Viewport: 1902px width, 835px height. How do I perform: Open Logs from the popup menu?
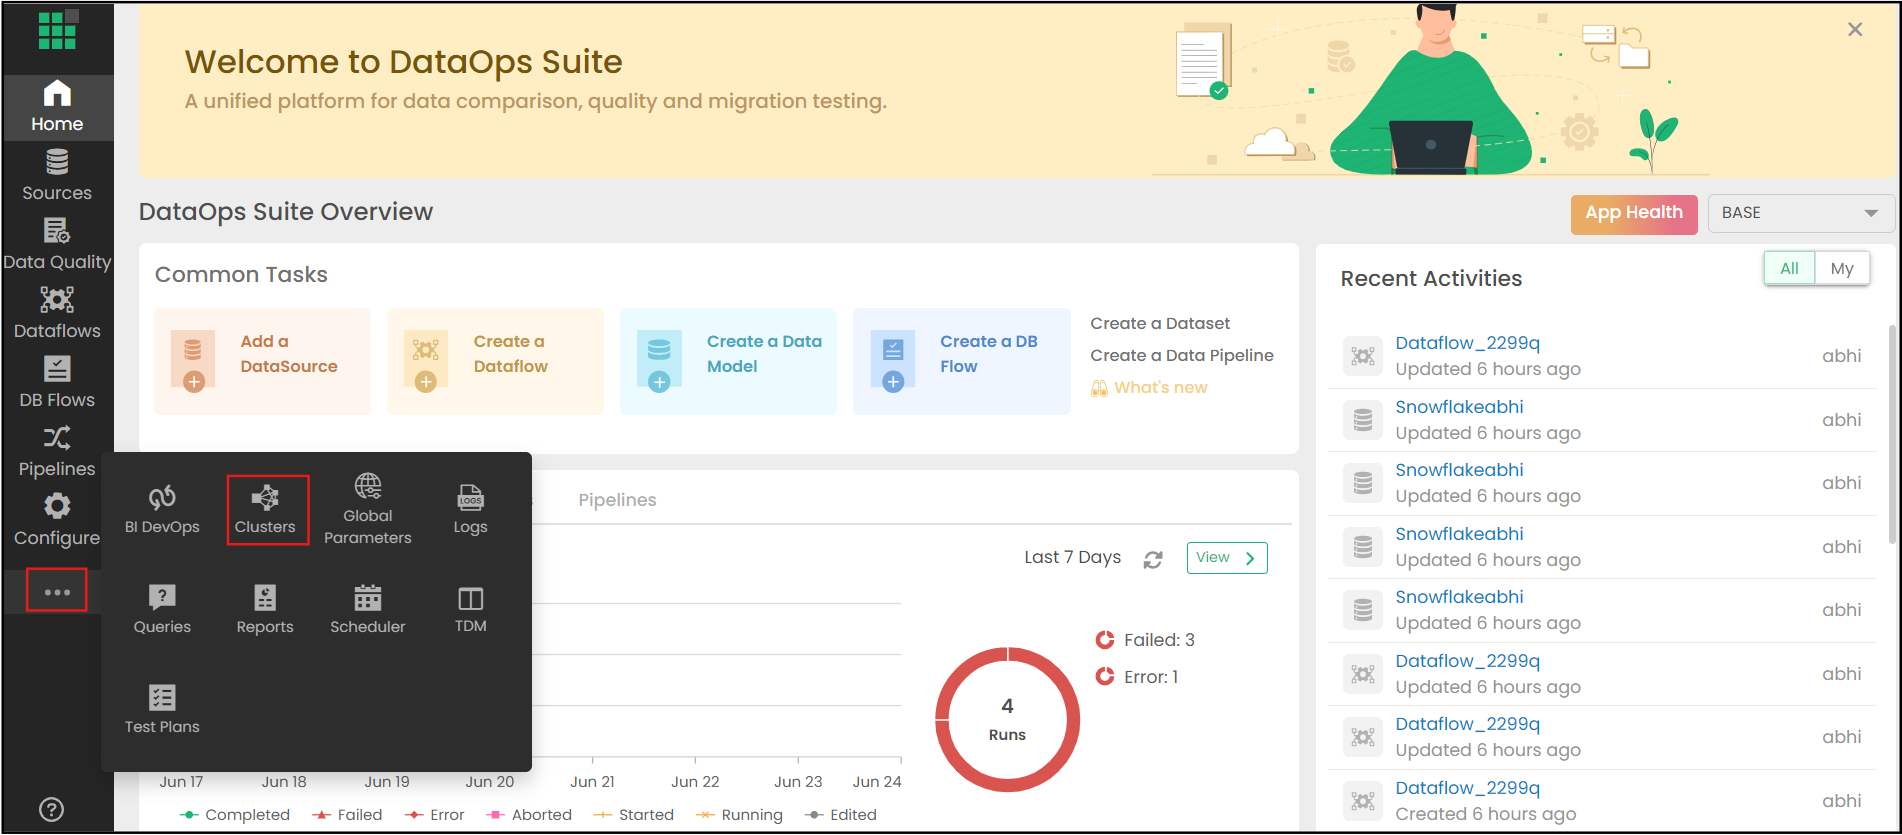(x=470, y=510)
